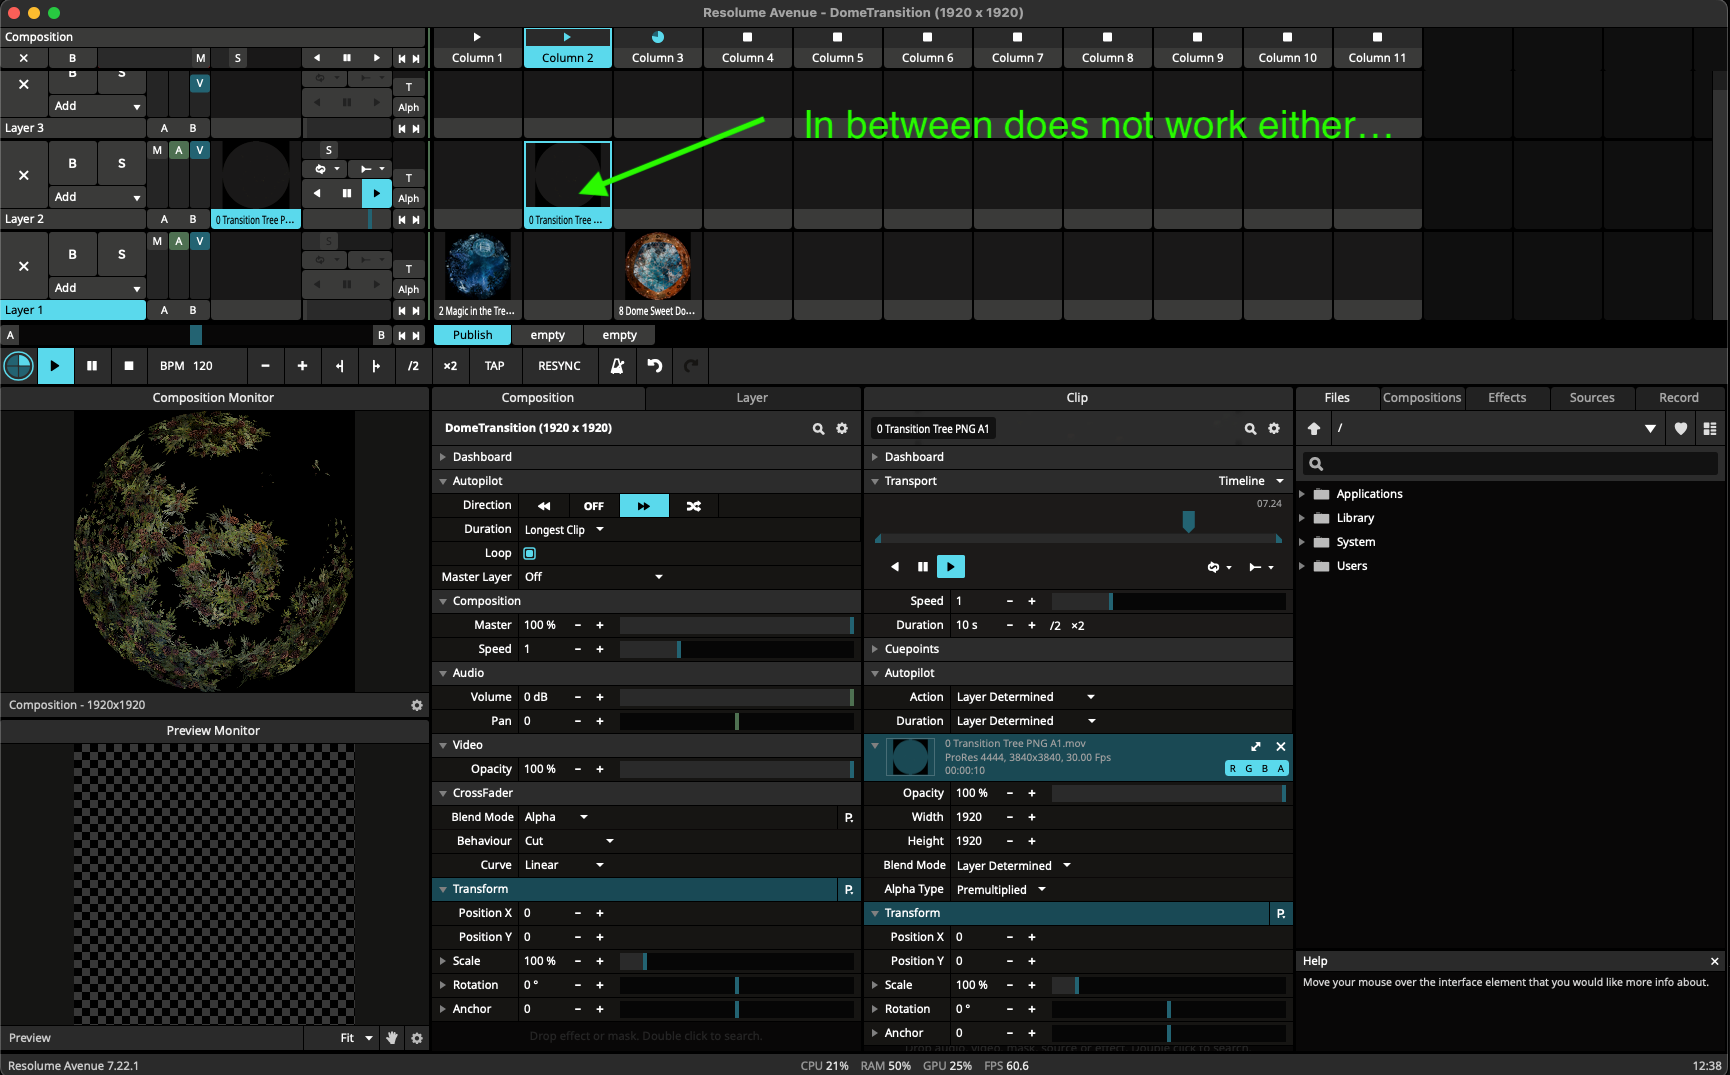Click the undo arrow icon
The image size is (1730, 1075).
click(655, 366)
